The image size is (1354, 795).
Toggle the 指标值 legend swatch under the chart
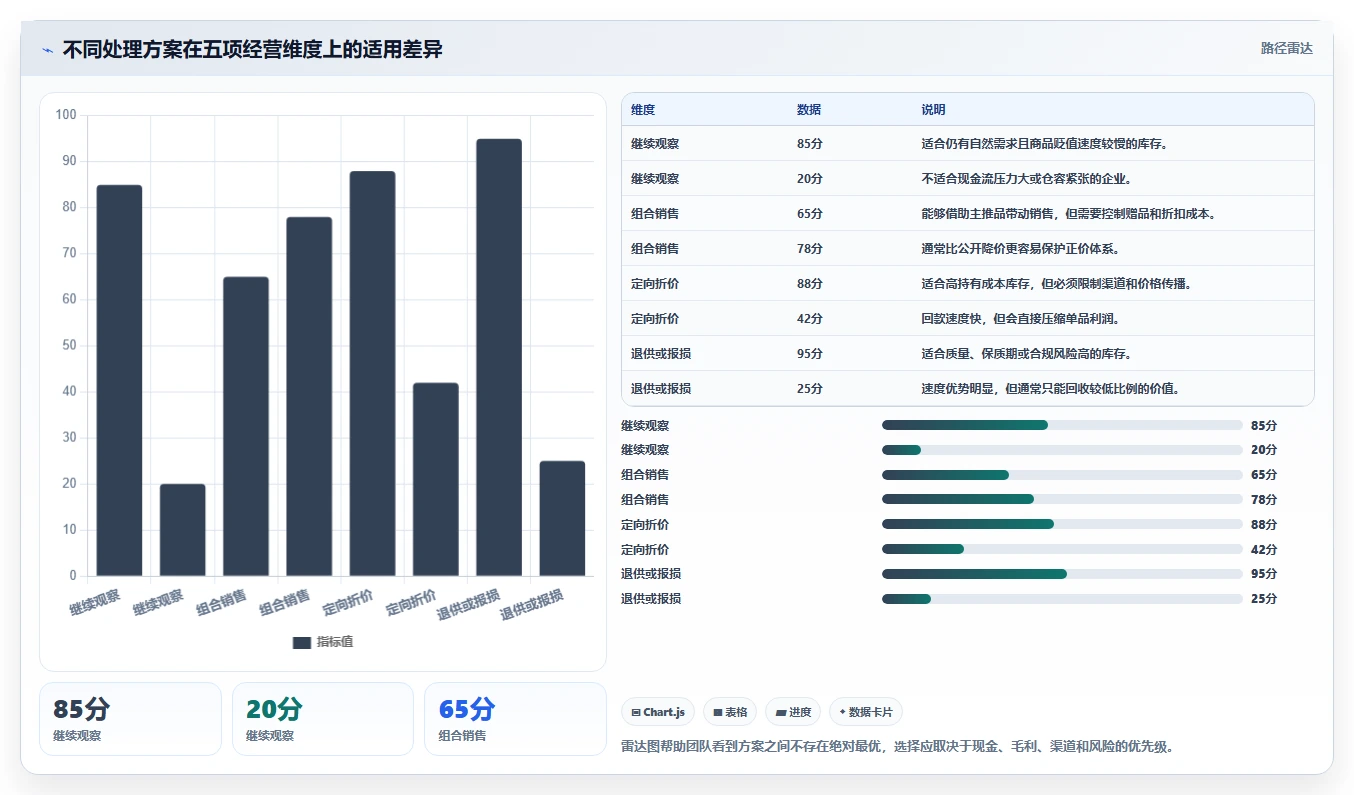(x=302, y=642)
